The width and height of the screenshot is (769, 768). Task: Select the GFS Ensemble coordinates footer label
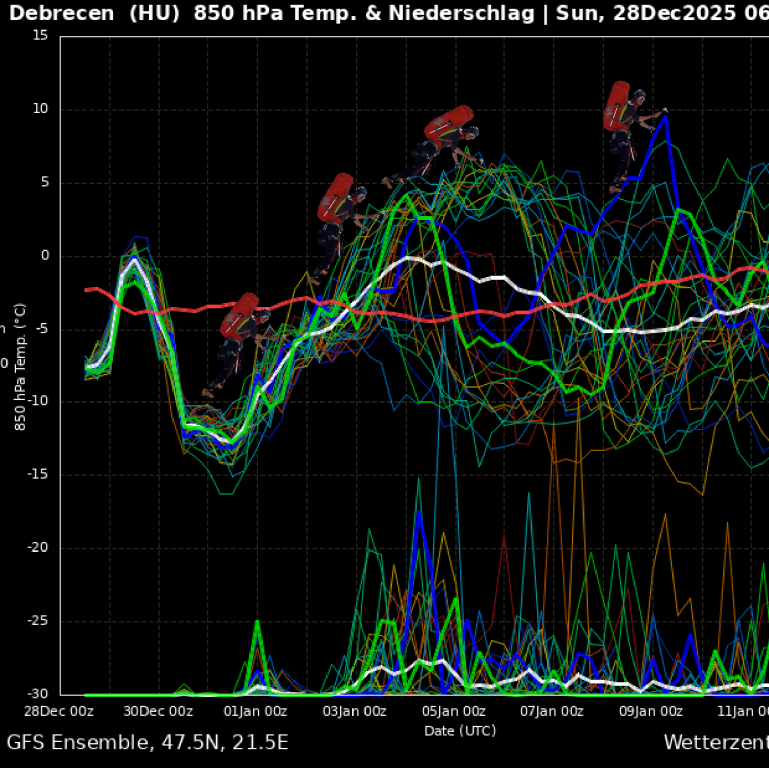tap(148, 742)
